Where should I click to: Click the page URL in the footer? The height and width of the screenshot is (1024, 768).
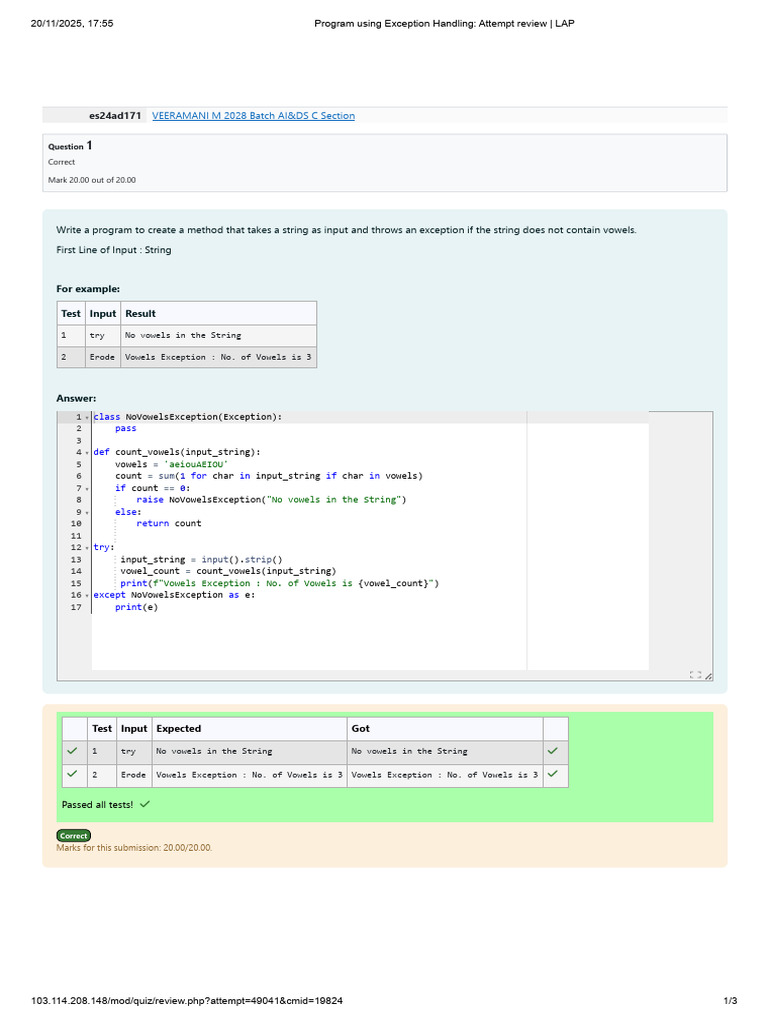point(187,1000)
